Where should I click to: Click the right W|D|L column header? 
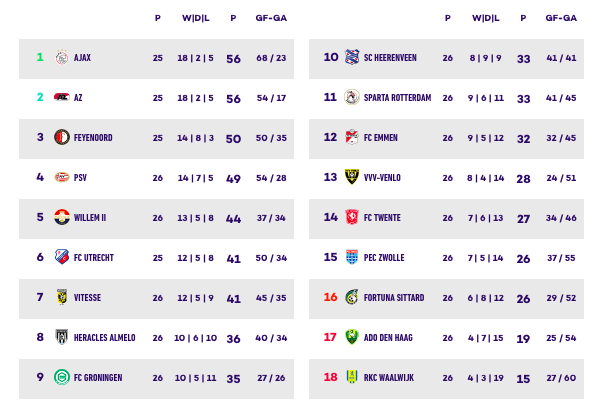[x=486, y=18]
